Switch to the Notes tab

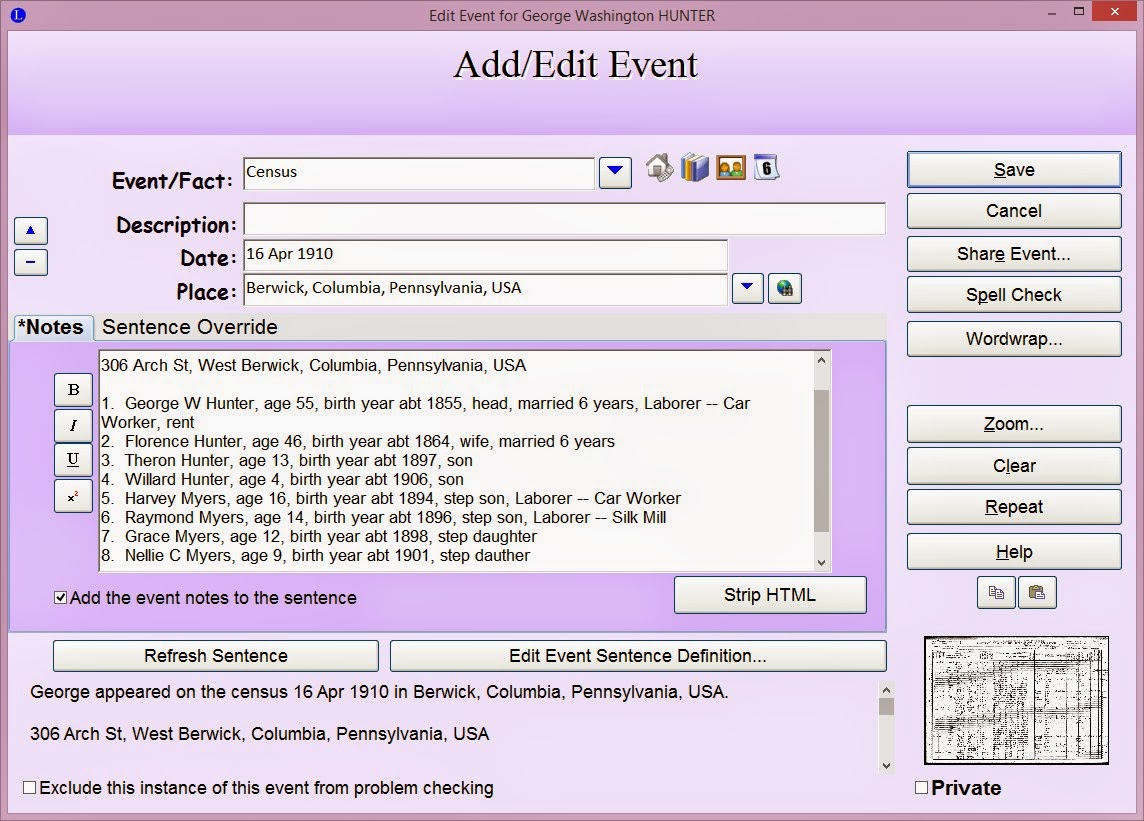(51, 328)
